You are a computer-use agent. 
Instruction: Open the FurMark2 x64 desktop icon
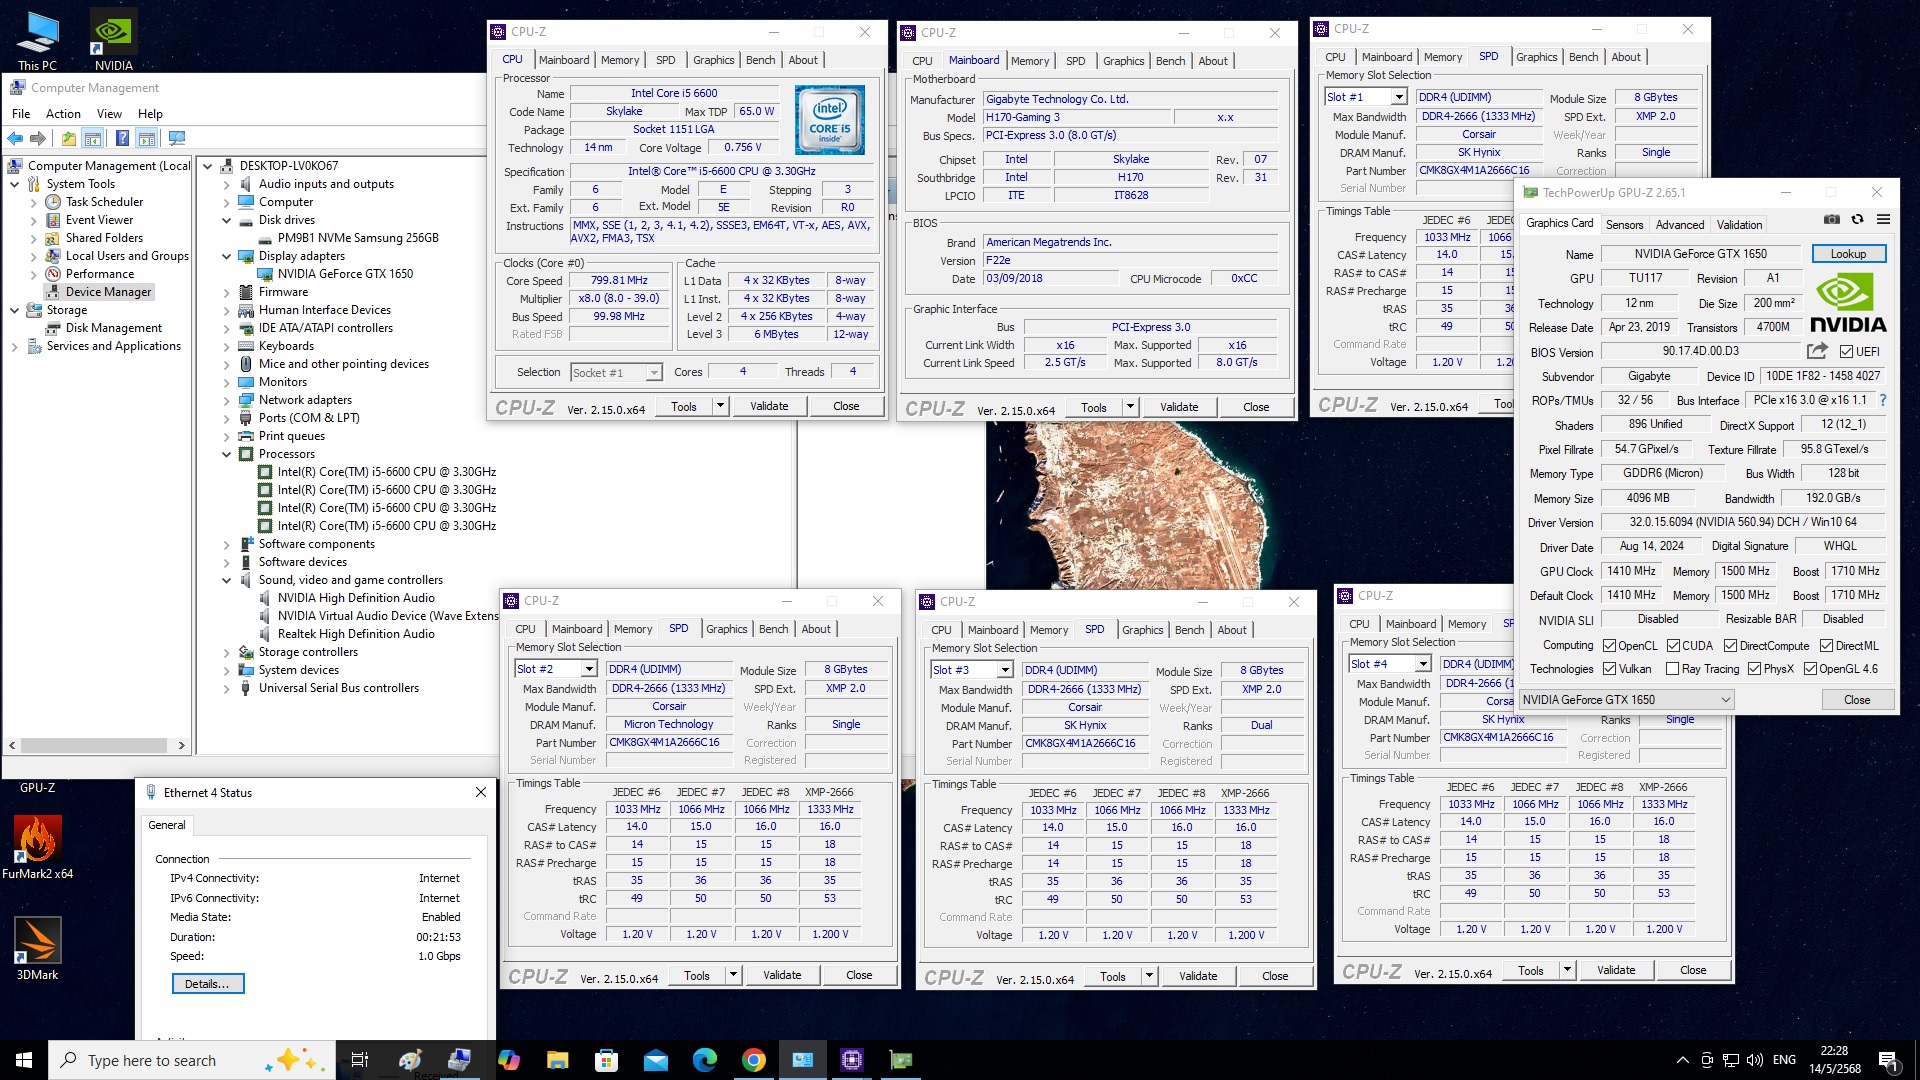[x=37, y=846]
